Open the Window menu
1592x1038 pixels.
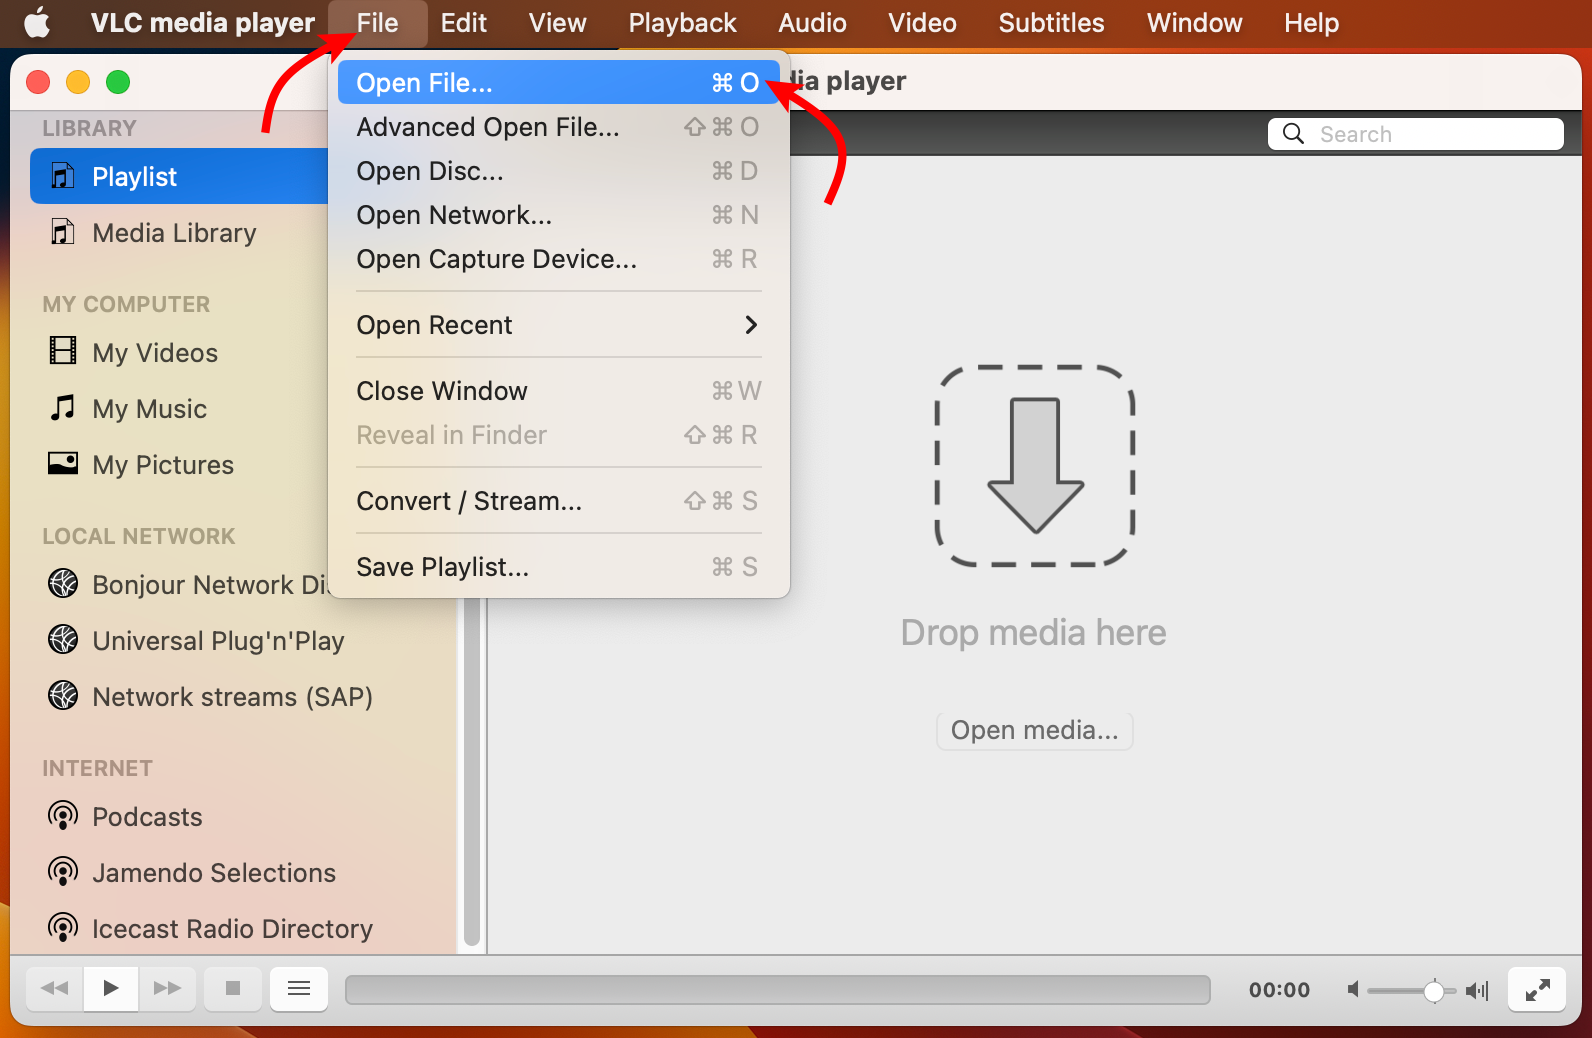(x=1194, y=23)
